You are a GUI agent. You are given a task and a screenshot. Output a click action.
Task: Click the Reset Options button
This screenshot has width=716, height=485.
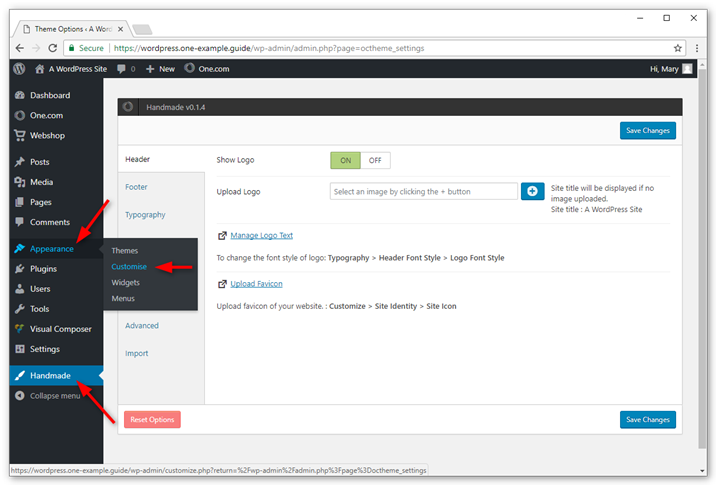[153, 420]
